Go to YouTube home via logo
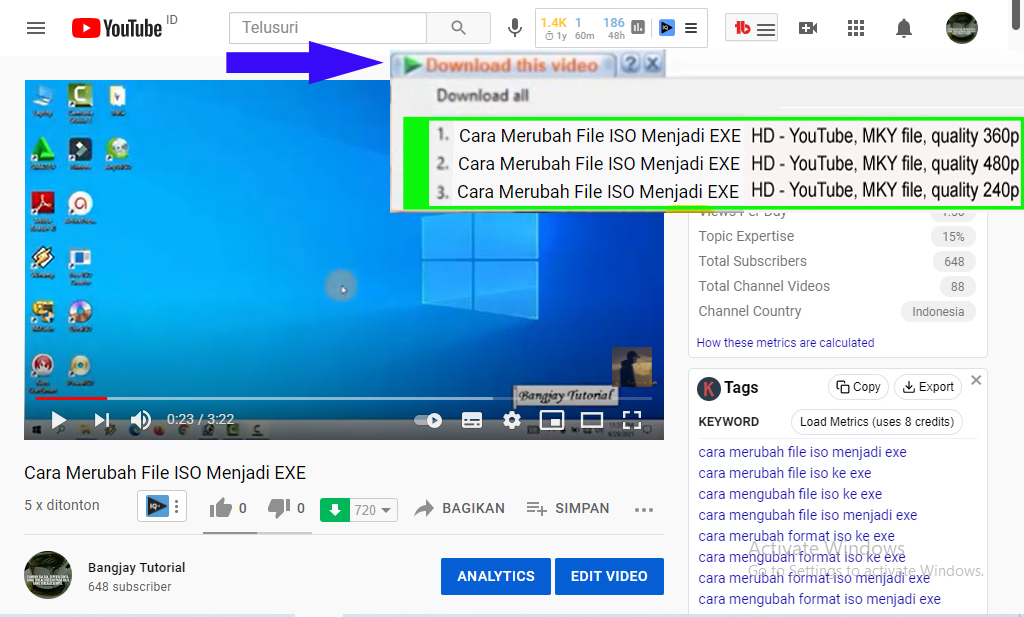1024x617 pixels. 117,28
